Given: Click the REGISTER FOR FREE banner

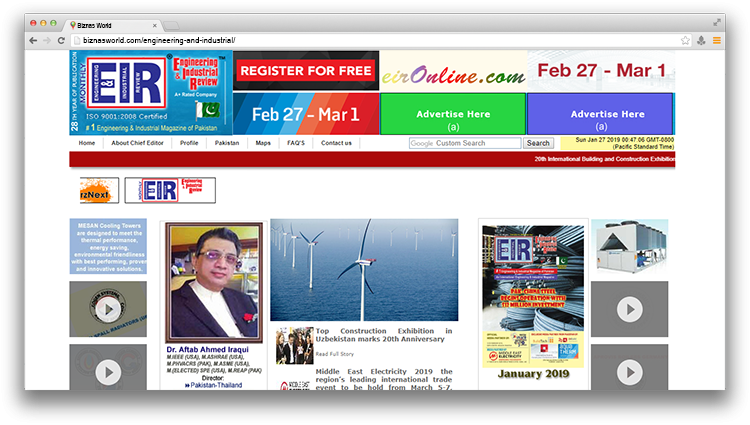Looking at the screenshot, I should tap(306, 72).
